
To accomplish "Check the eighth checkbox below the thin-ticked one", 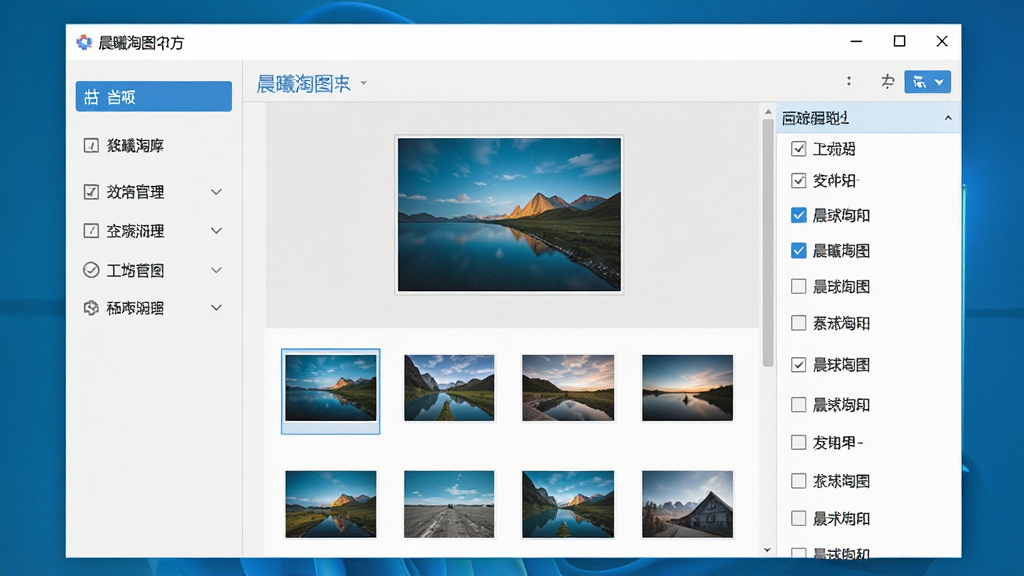I will pos(798,404).
